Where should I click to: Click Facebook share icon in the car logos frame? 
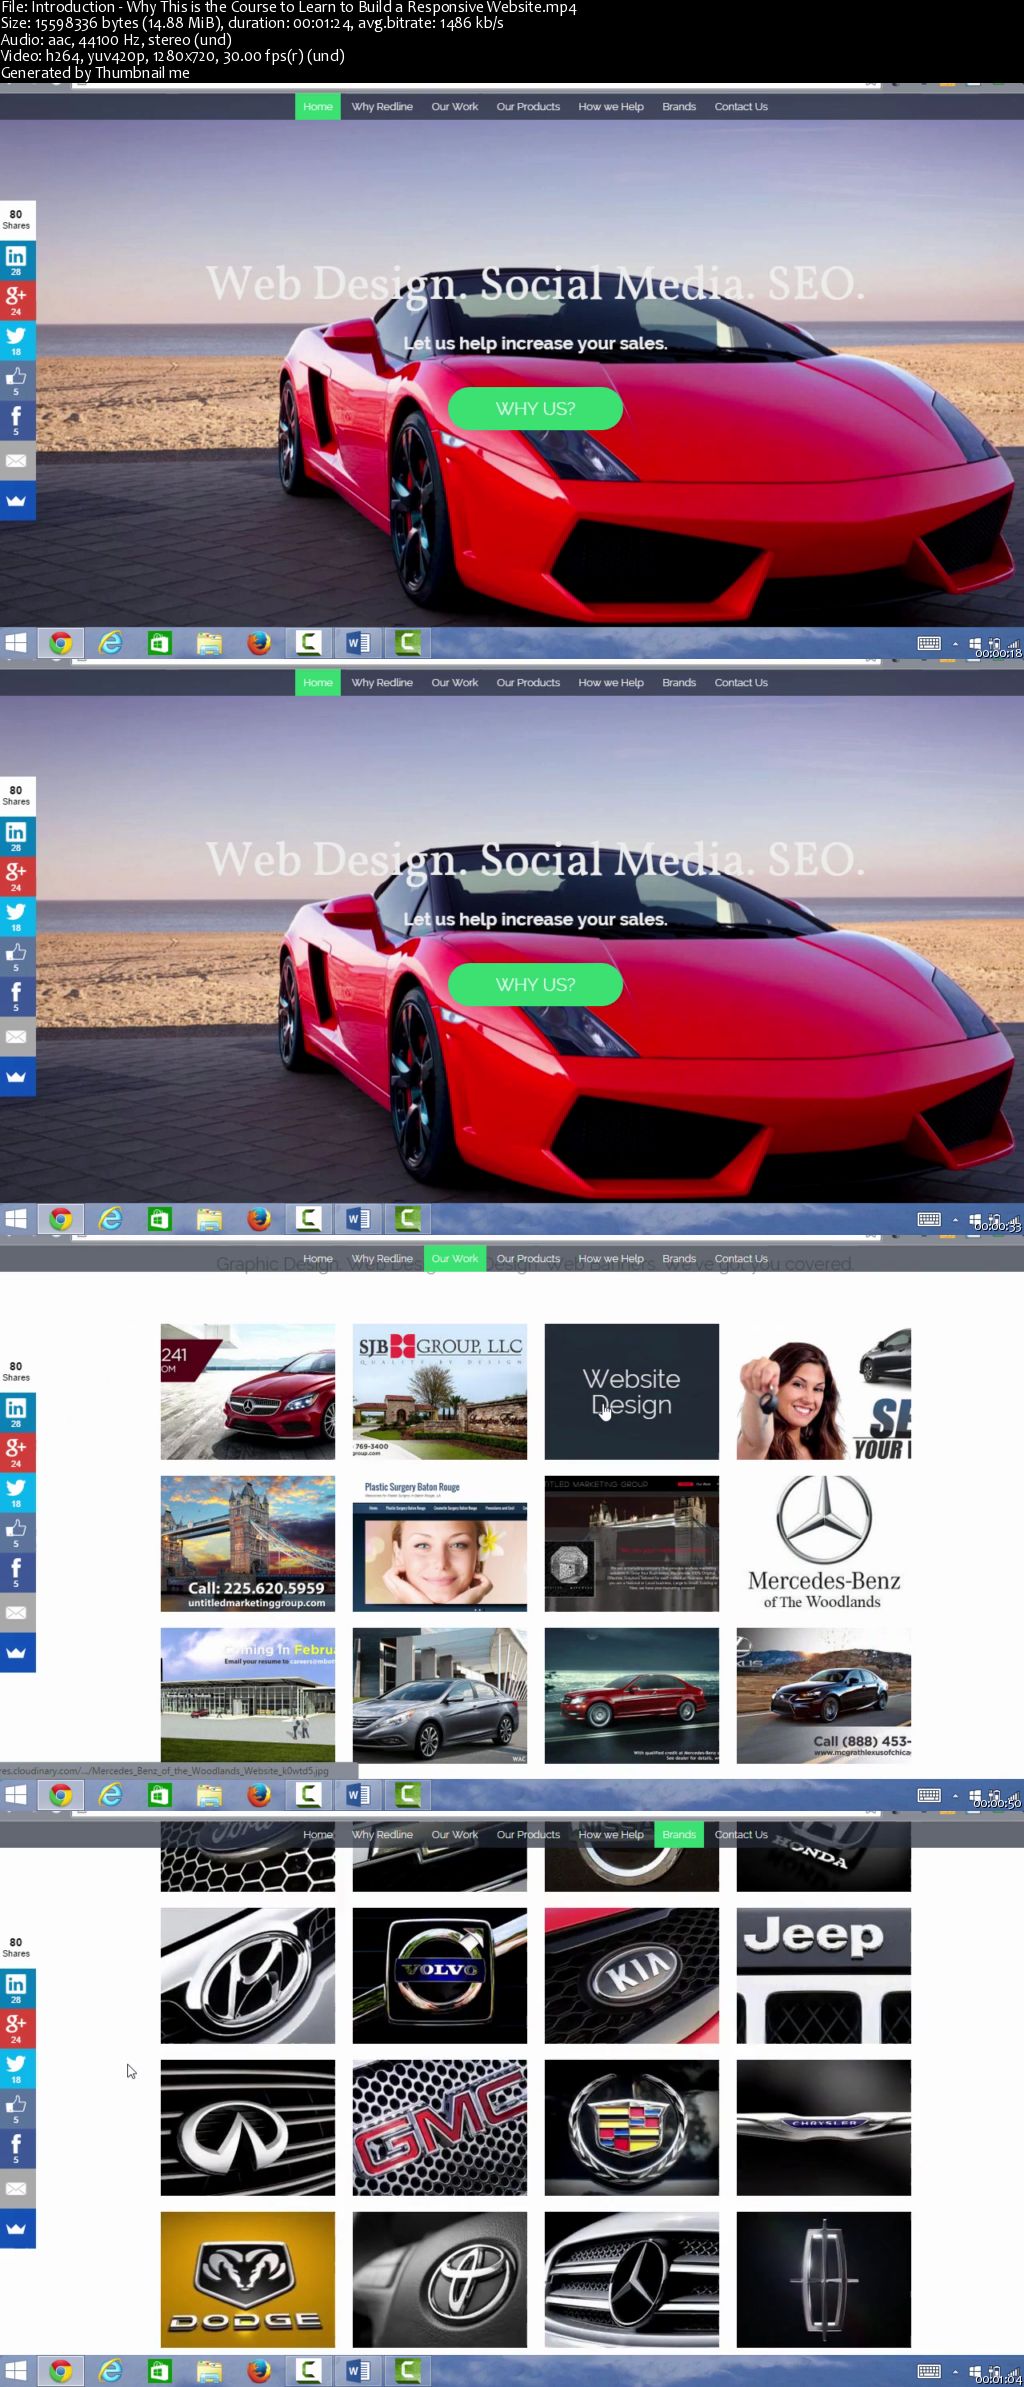point(17,2148)
